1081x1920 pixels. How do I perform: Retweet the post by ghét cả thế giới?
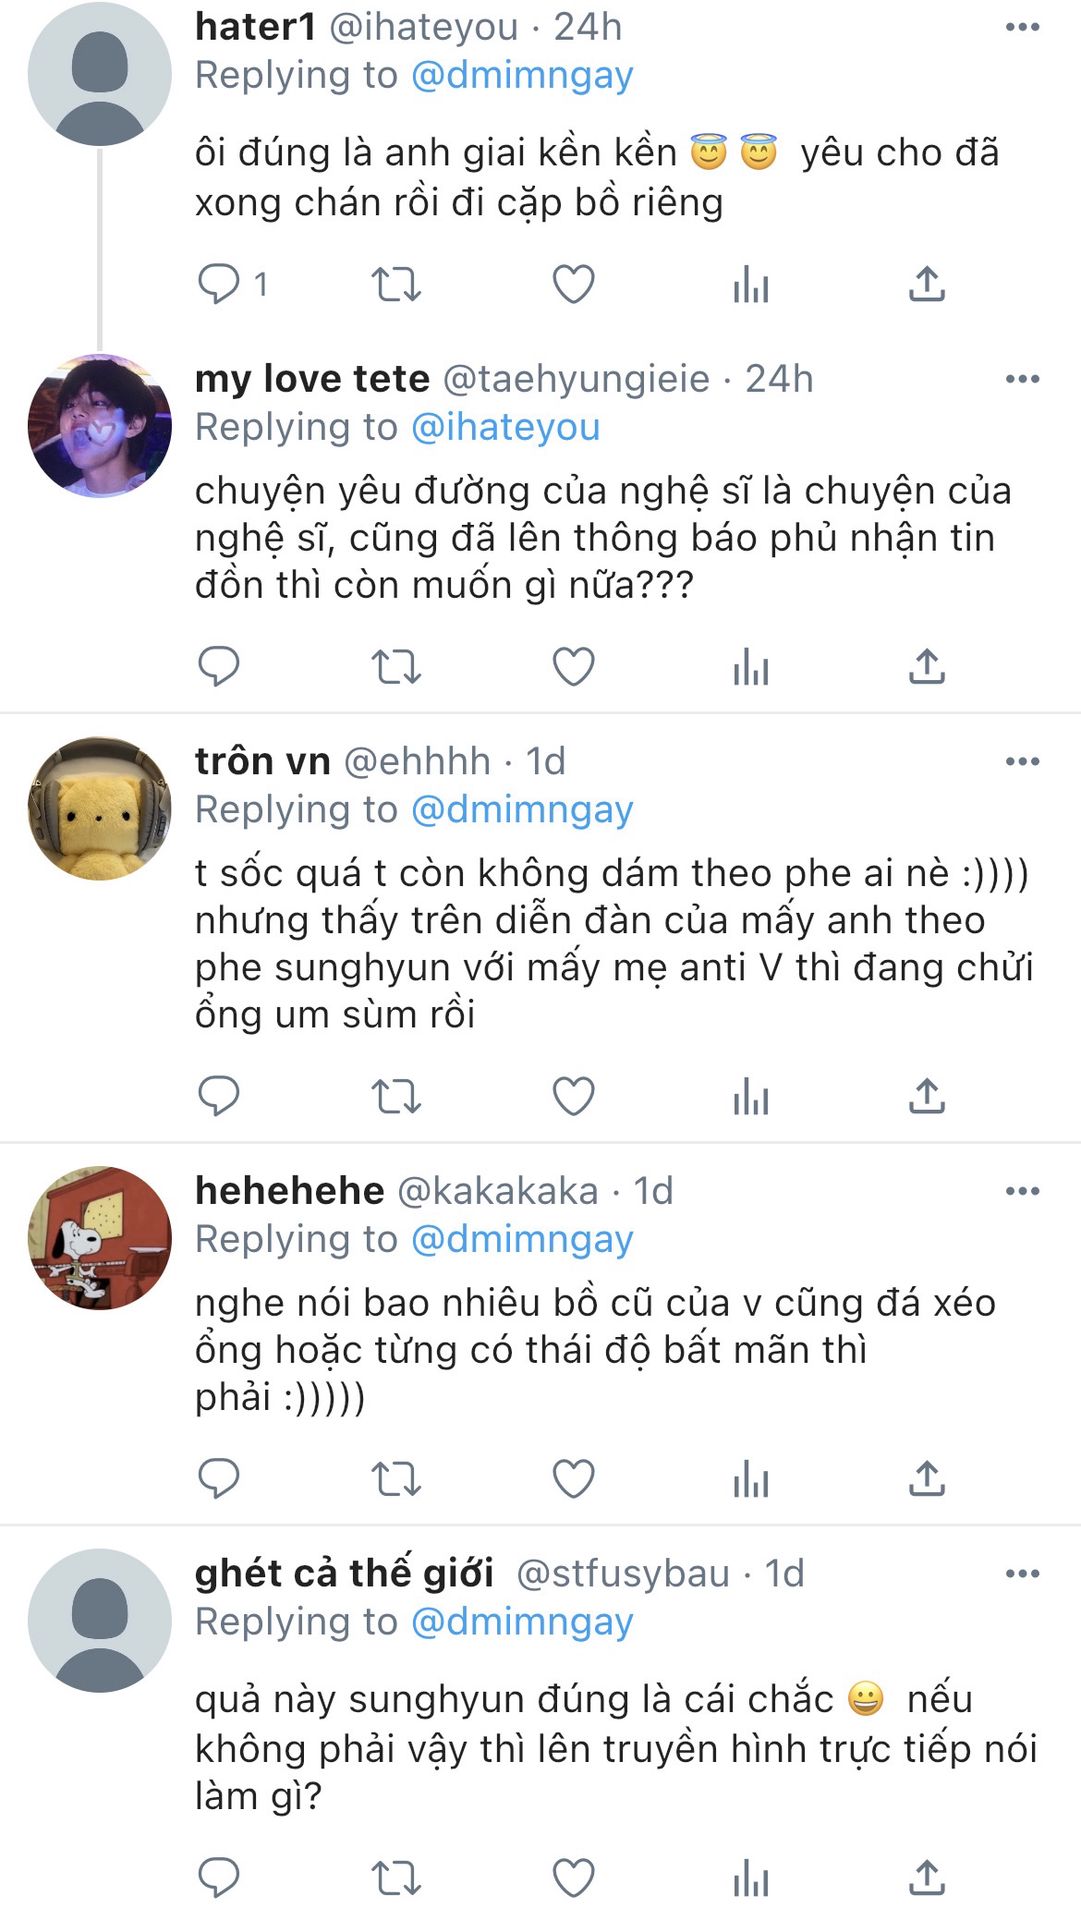point(396,1878)
